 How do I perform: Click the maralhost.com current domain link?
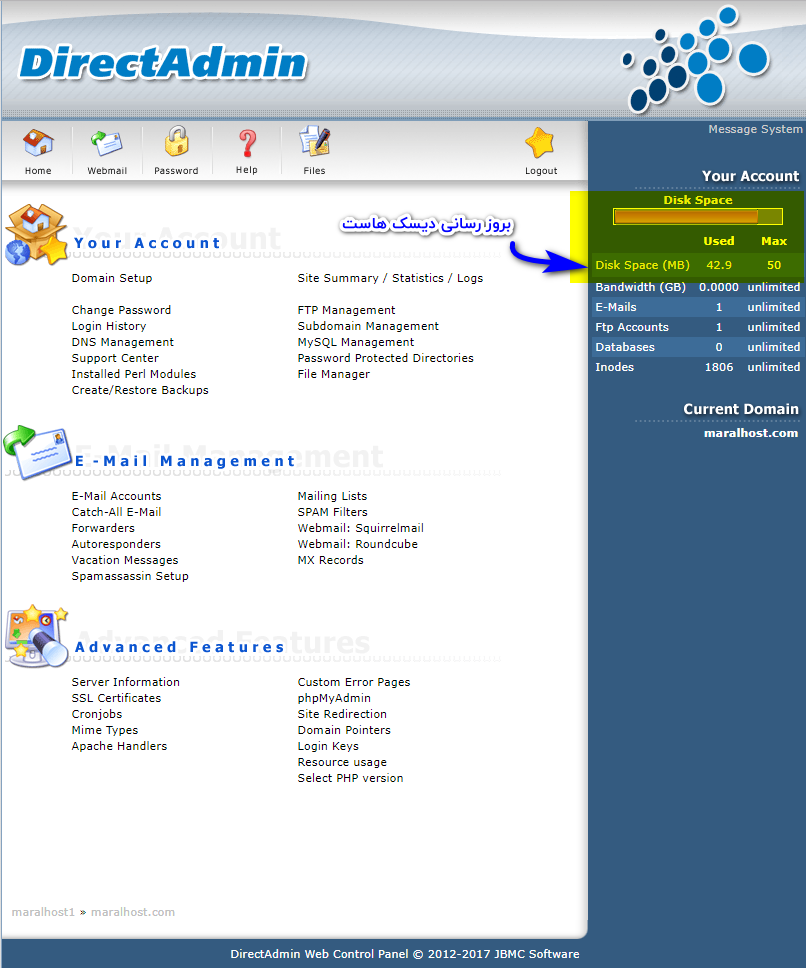point(751,433)
